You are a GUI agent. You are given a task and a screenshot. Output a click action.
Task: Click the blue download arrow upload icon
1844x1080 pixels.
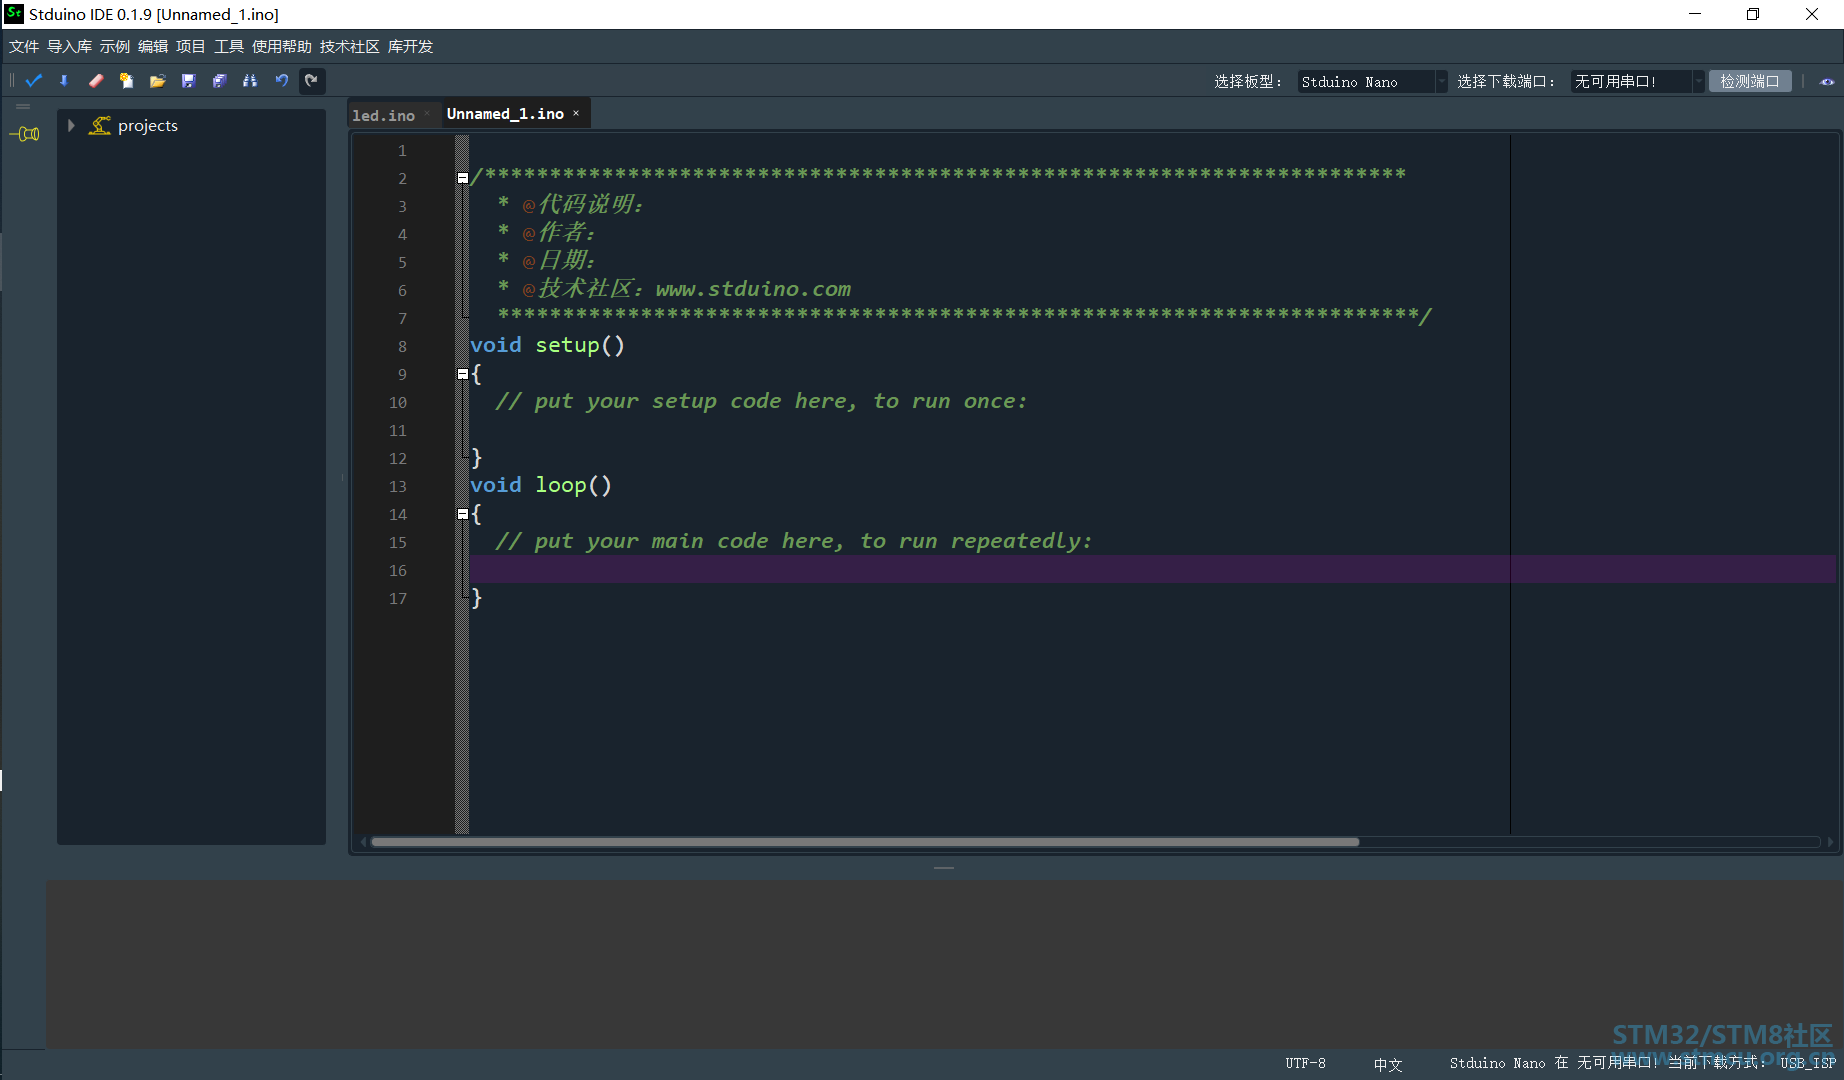[64, 81]
